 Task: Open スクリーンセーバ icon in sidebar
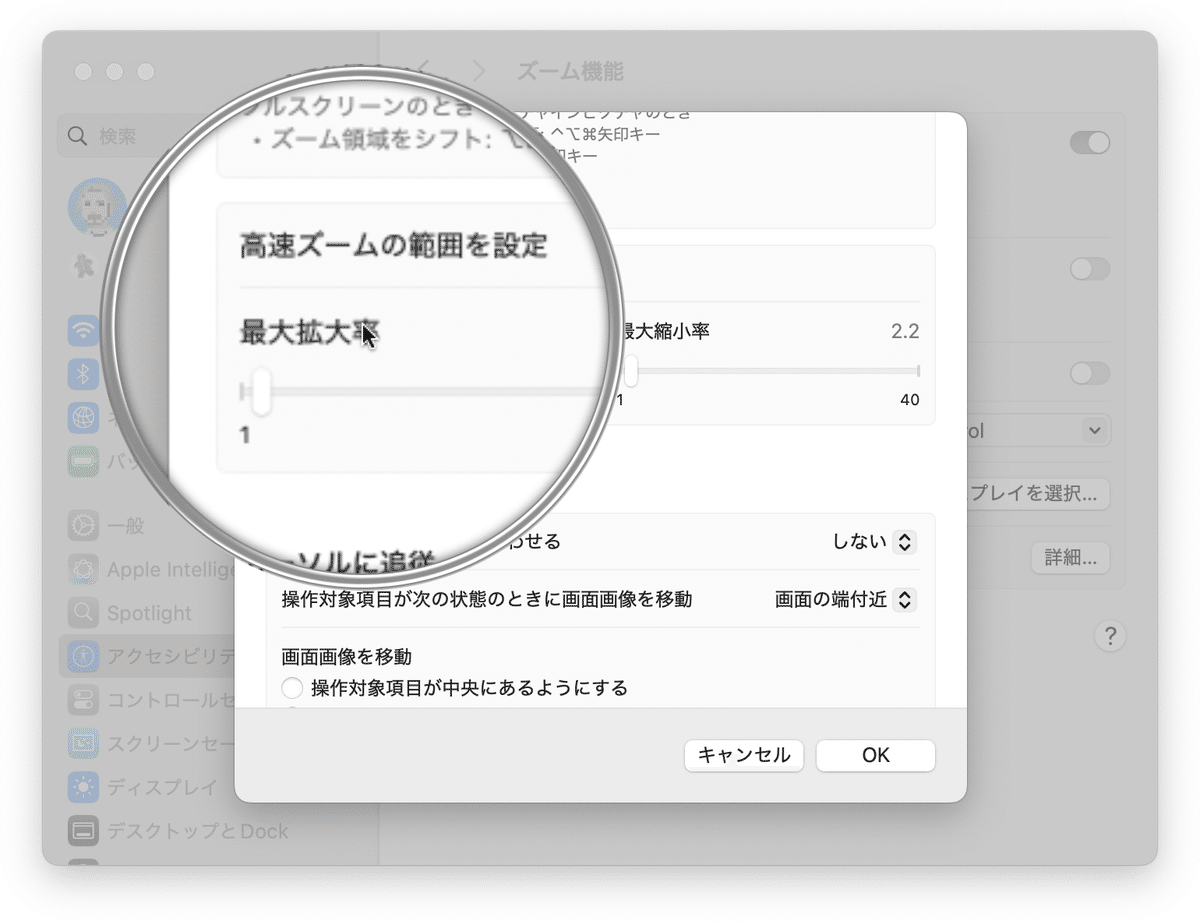coord(83,743)
